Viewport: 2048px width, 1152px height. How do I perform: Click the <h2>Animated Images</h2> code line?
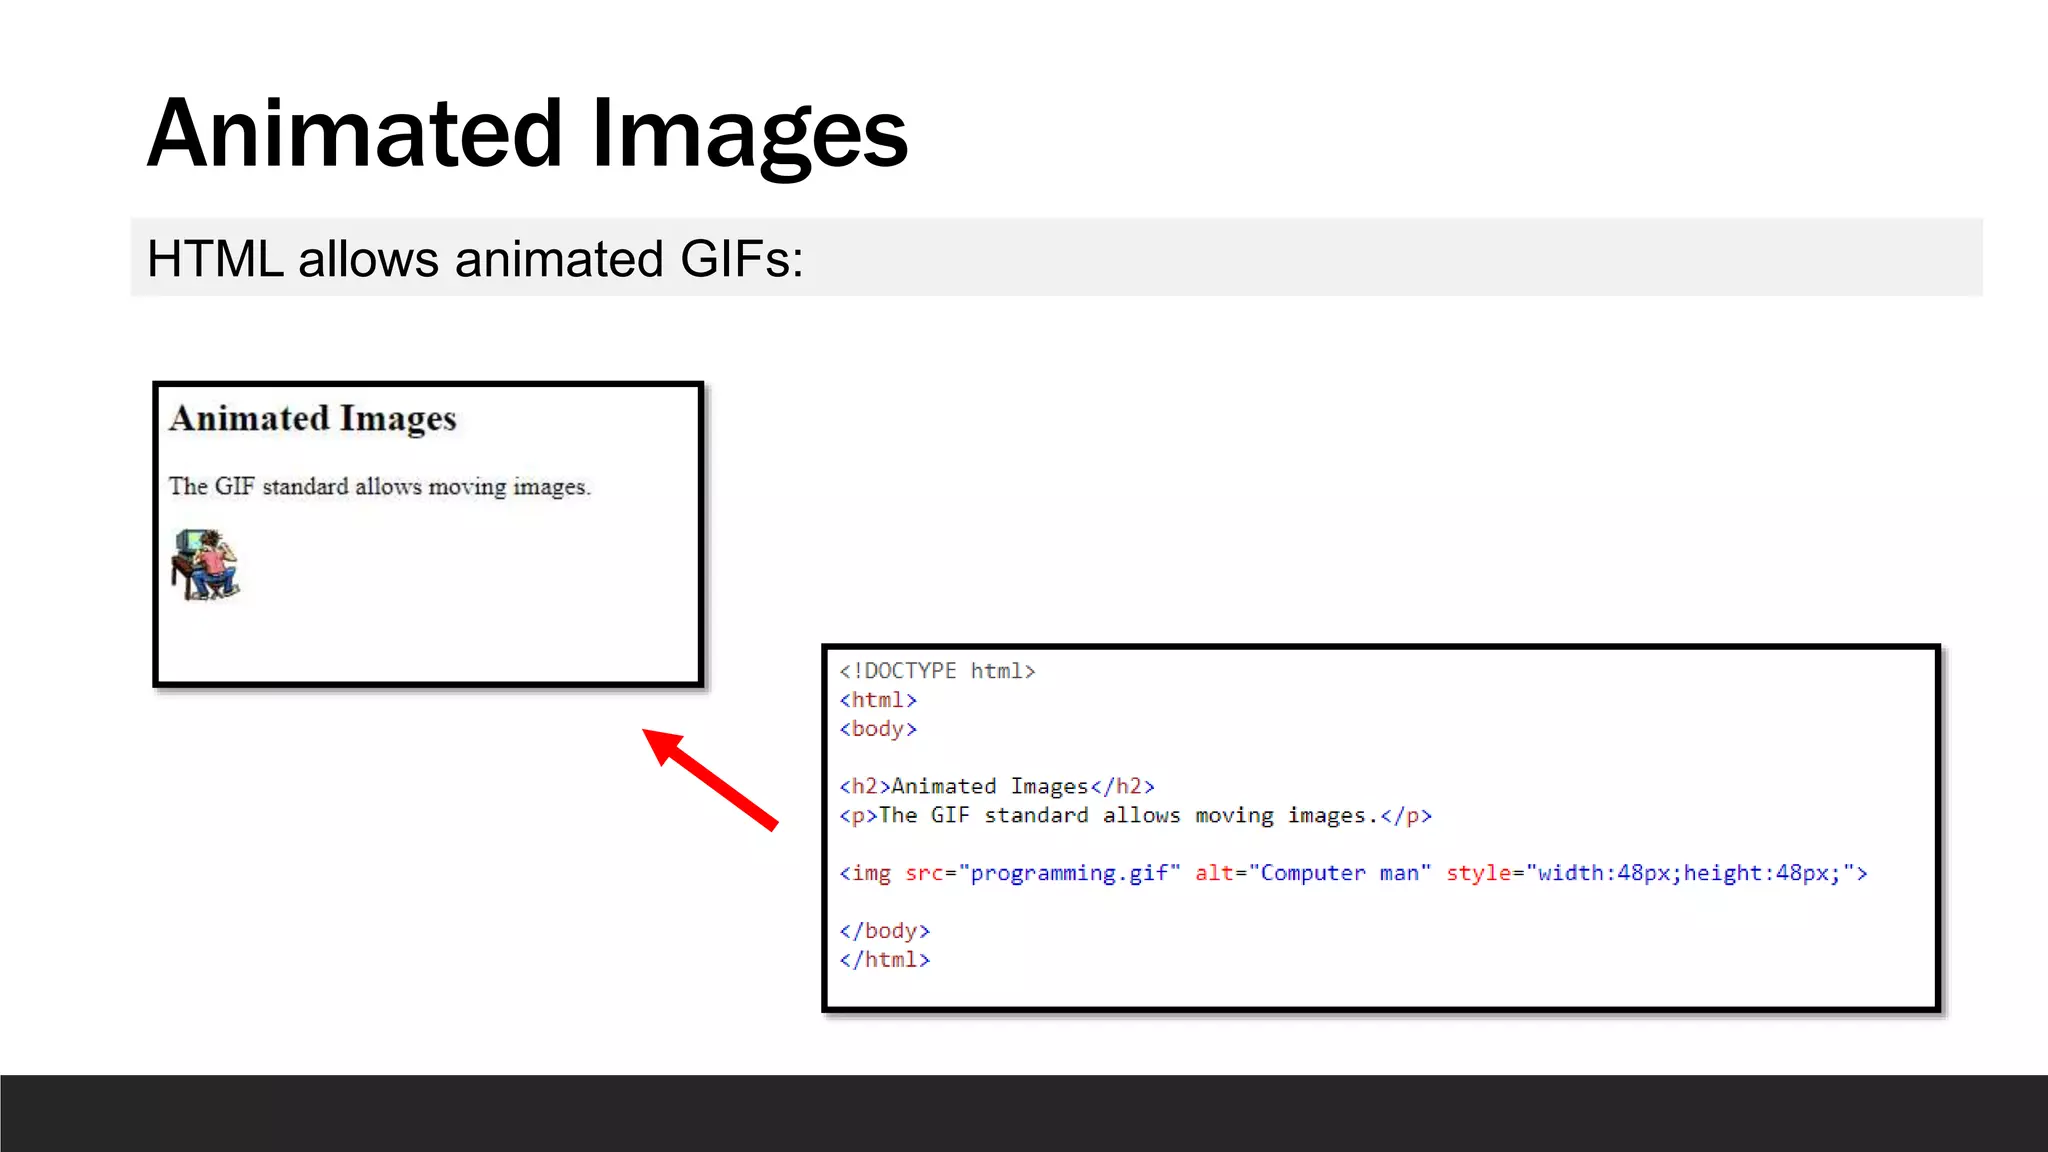997,787
